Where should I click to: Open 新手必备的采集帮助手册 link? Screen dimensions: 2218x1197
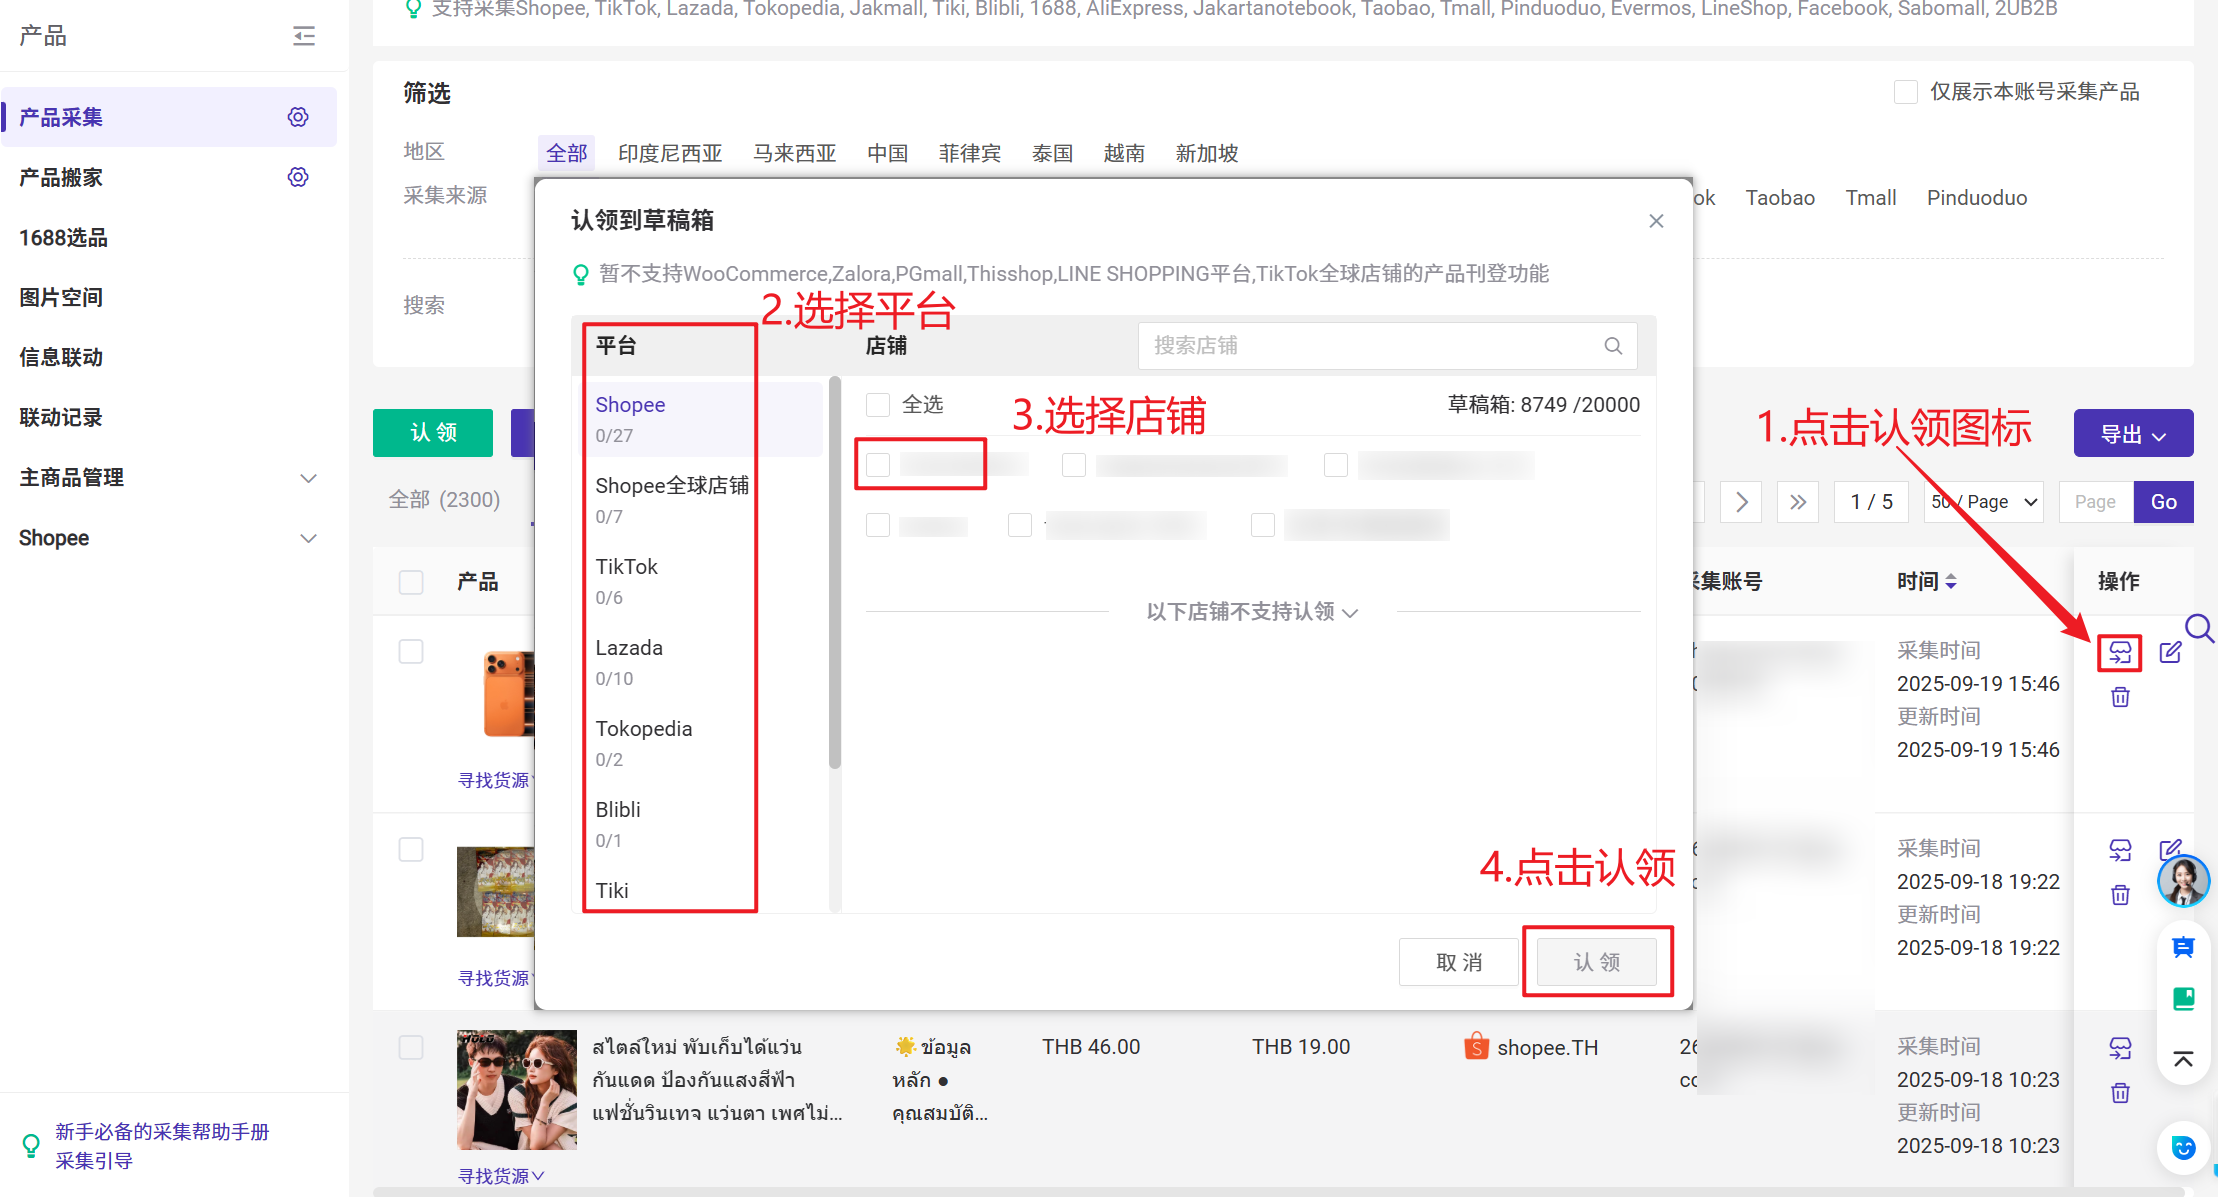click(x=162, y=1132)
